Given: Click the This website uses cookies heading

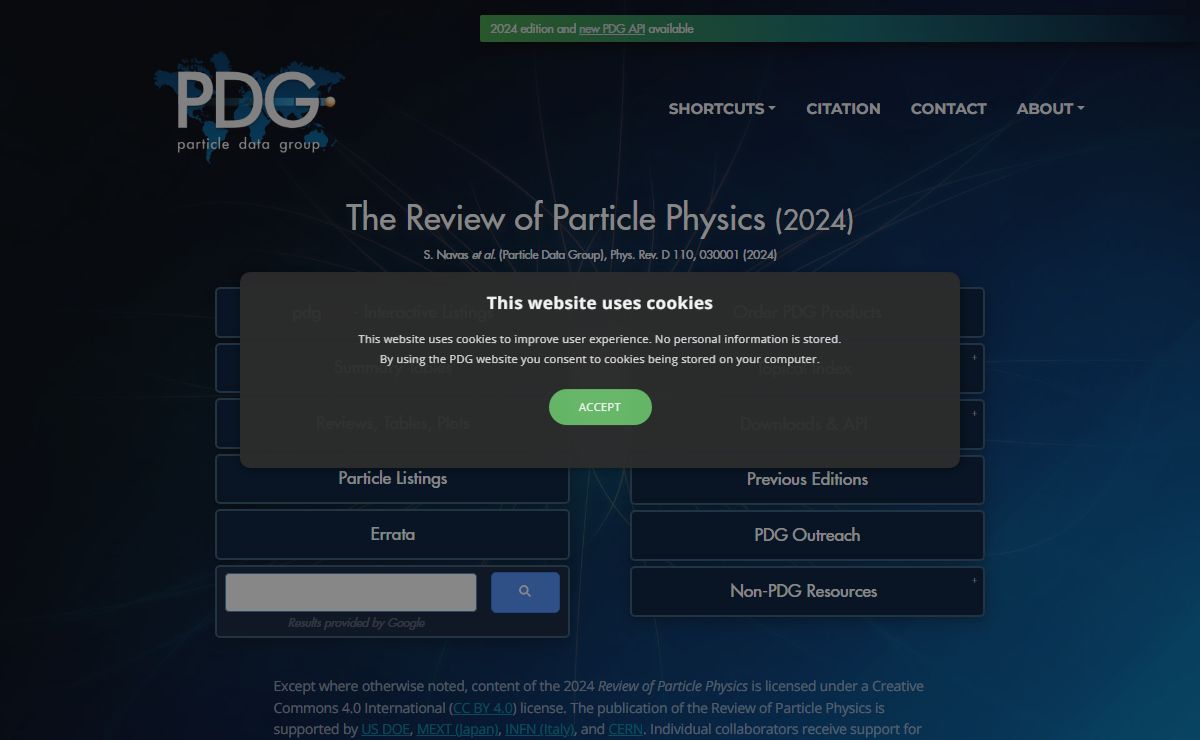Looking at the screenshot, I should coord(600,303).
